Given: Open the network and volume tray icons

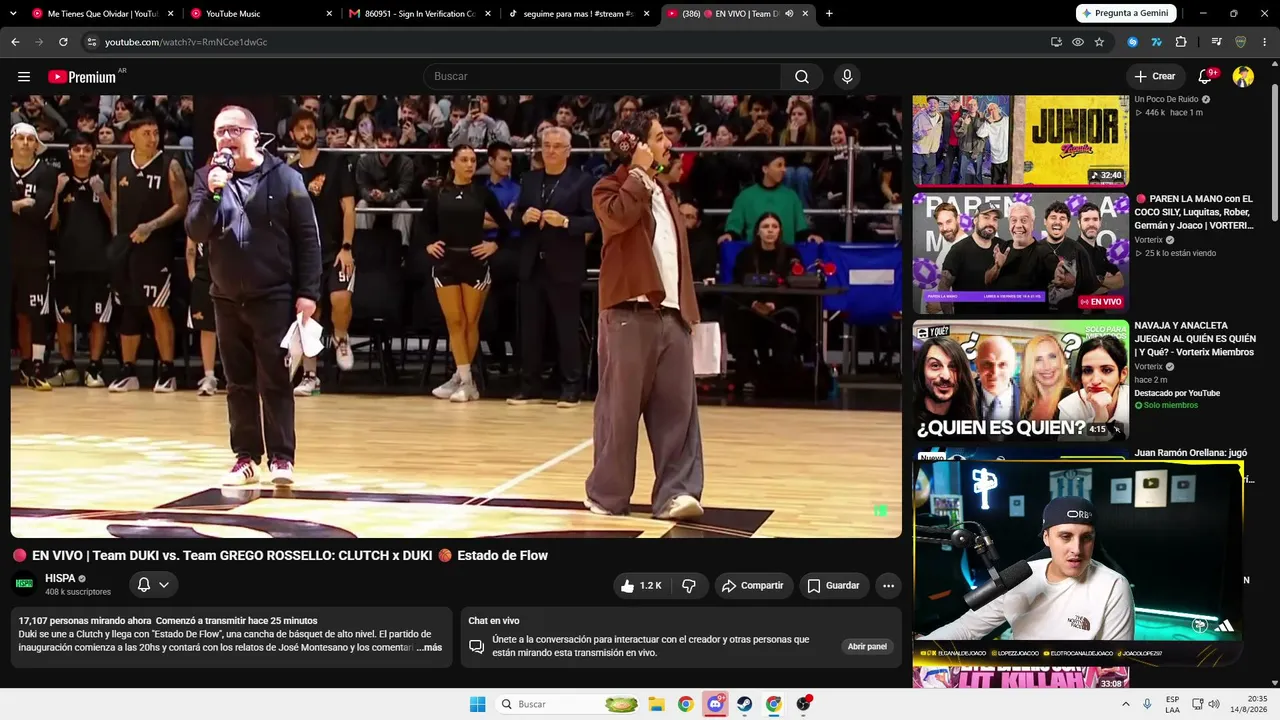Looking at the screenshot, I should (x=1205, y=704).
